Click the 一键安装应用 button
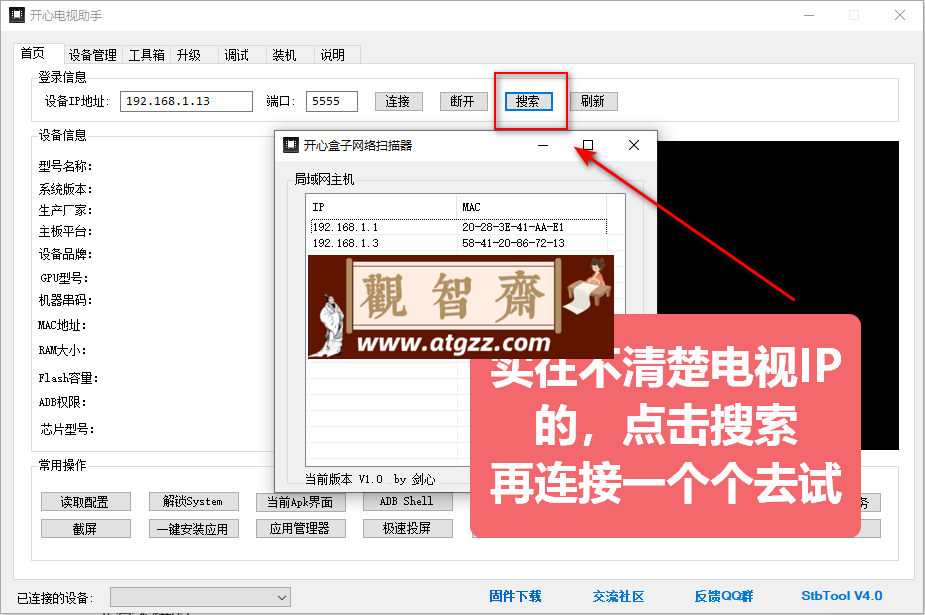 coord(193,528)
